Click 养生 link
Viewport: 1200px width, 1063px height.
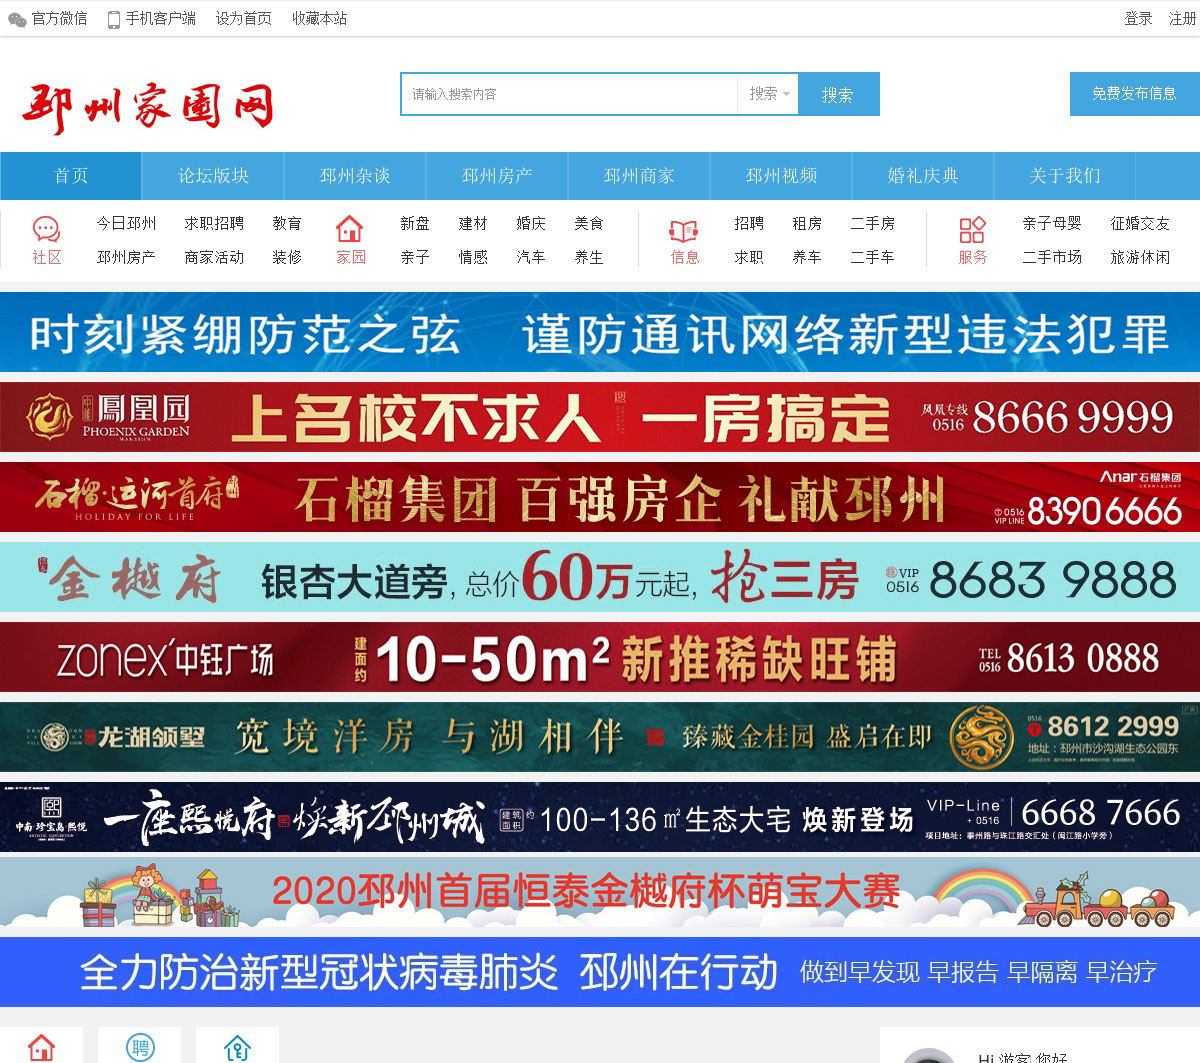tap(589, 257)
